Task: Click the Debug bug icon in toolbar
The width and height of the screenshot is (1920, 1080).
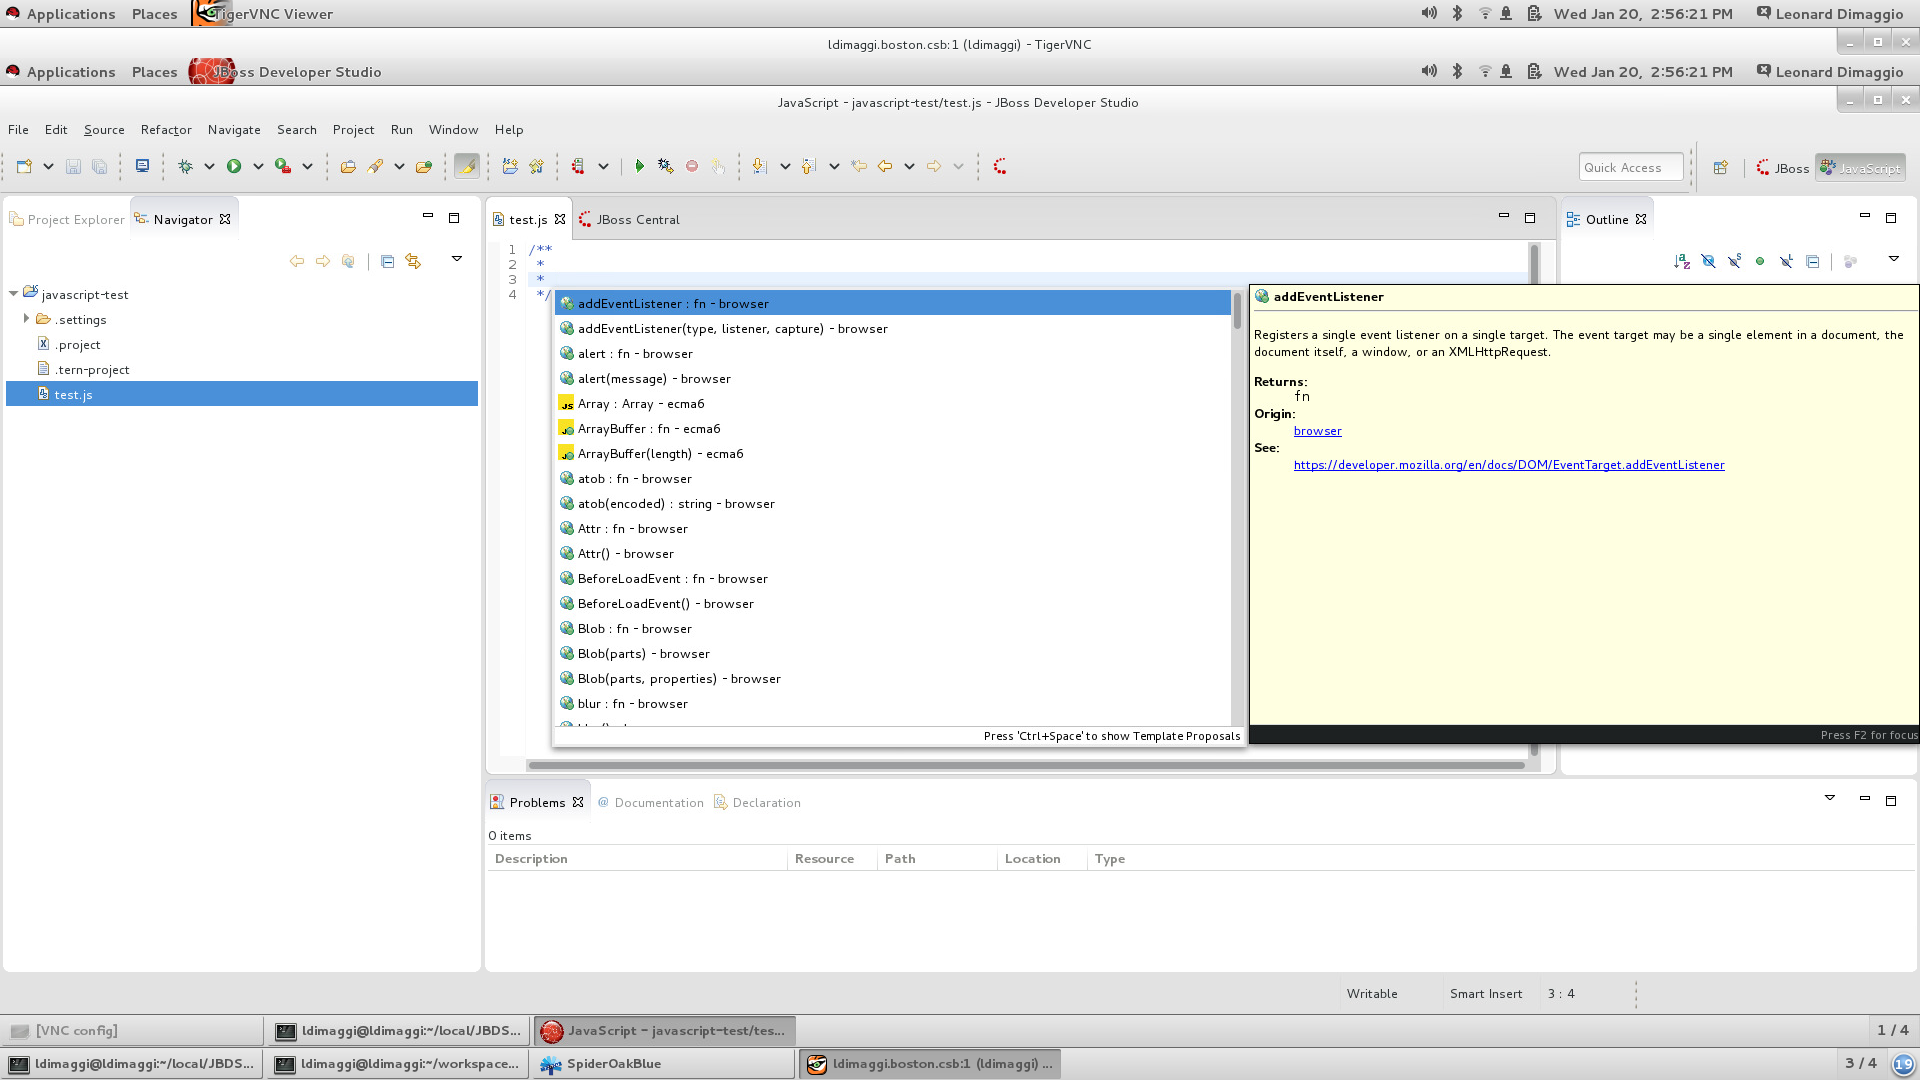Action: pyautogui.click(x=185, y=167)
